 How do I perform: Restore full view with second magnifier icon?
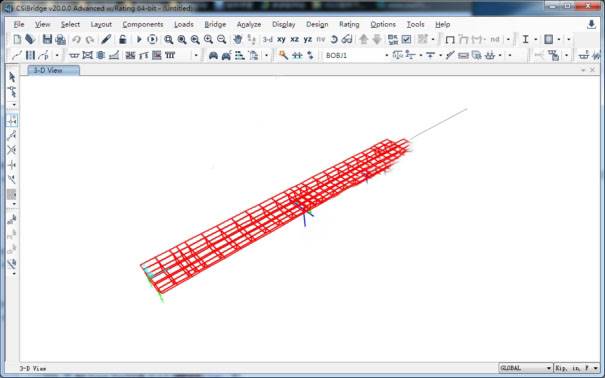click(182, 39)
